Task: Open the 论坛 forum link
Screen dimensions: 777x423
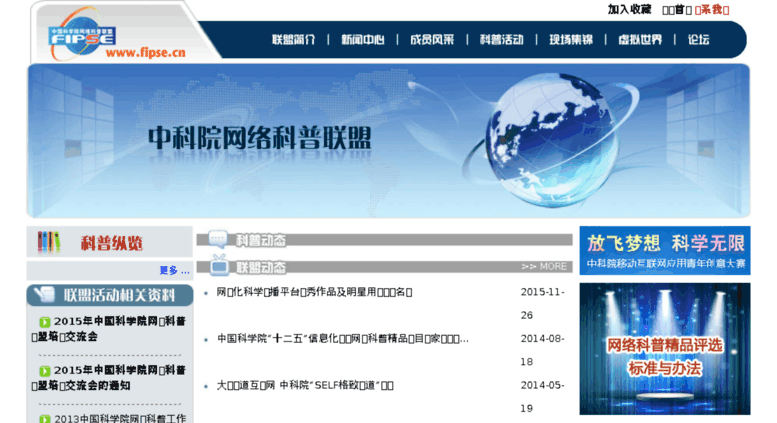Action: pos(699,40)
